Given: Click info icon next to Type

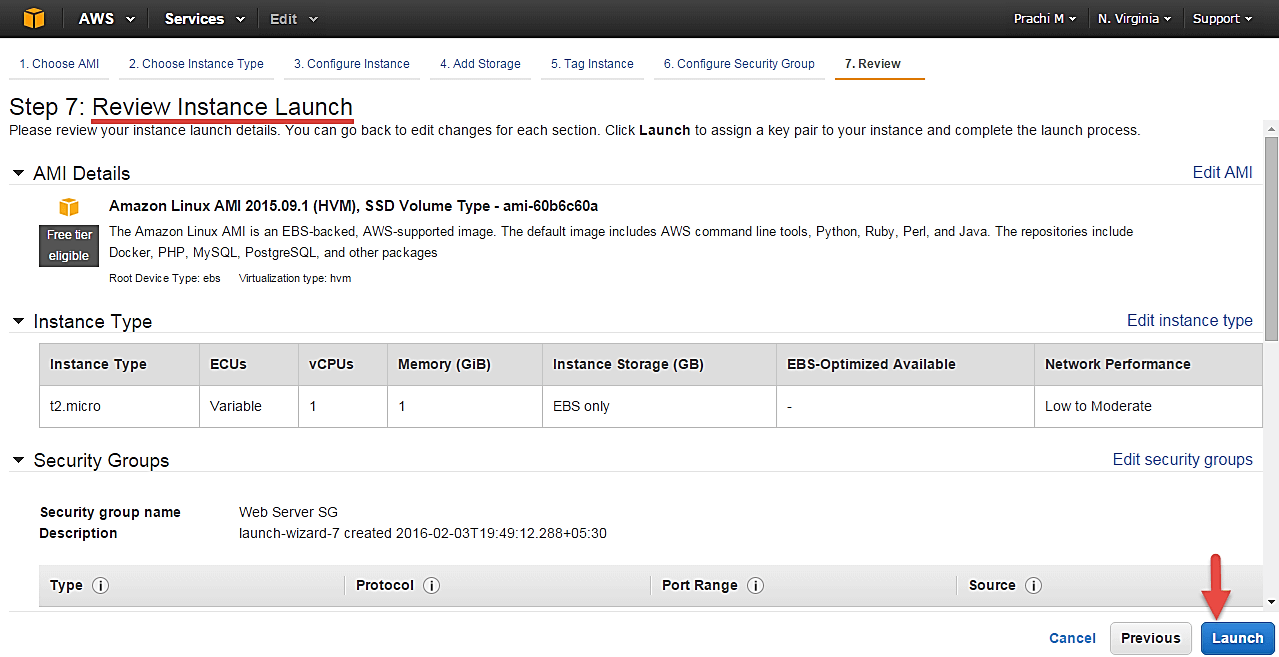Looking at the screenshot, I should tap(100, 586).
